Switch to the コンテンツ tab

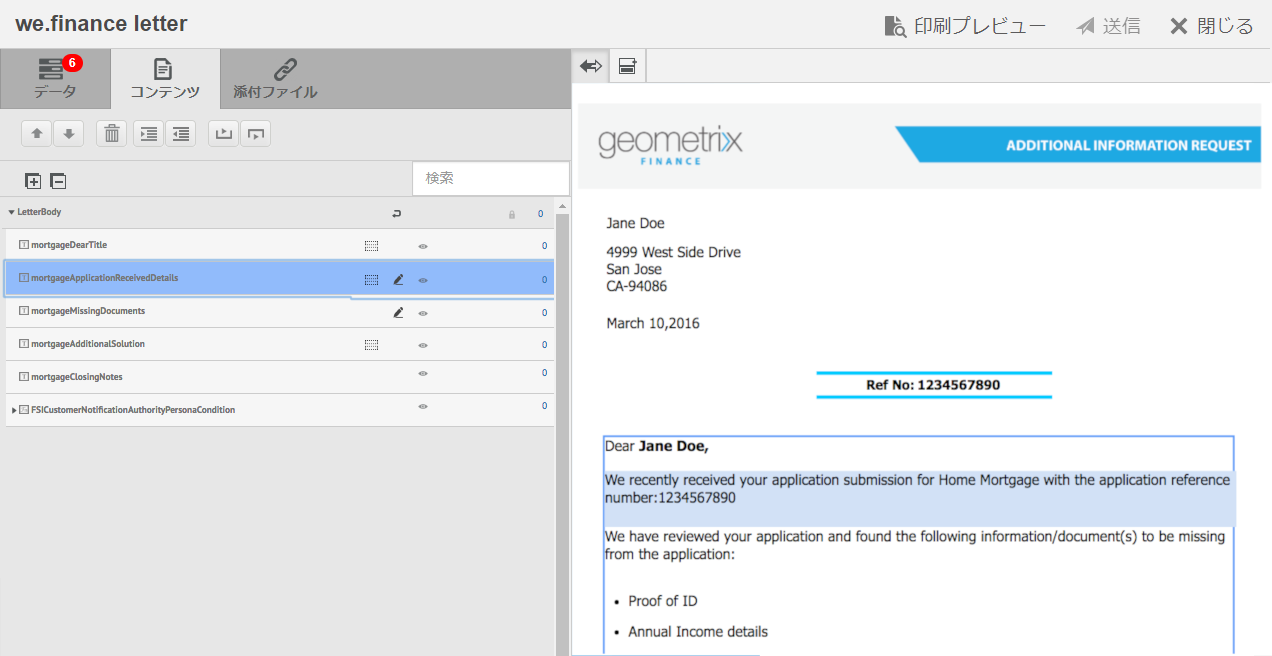[165, 79]
